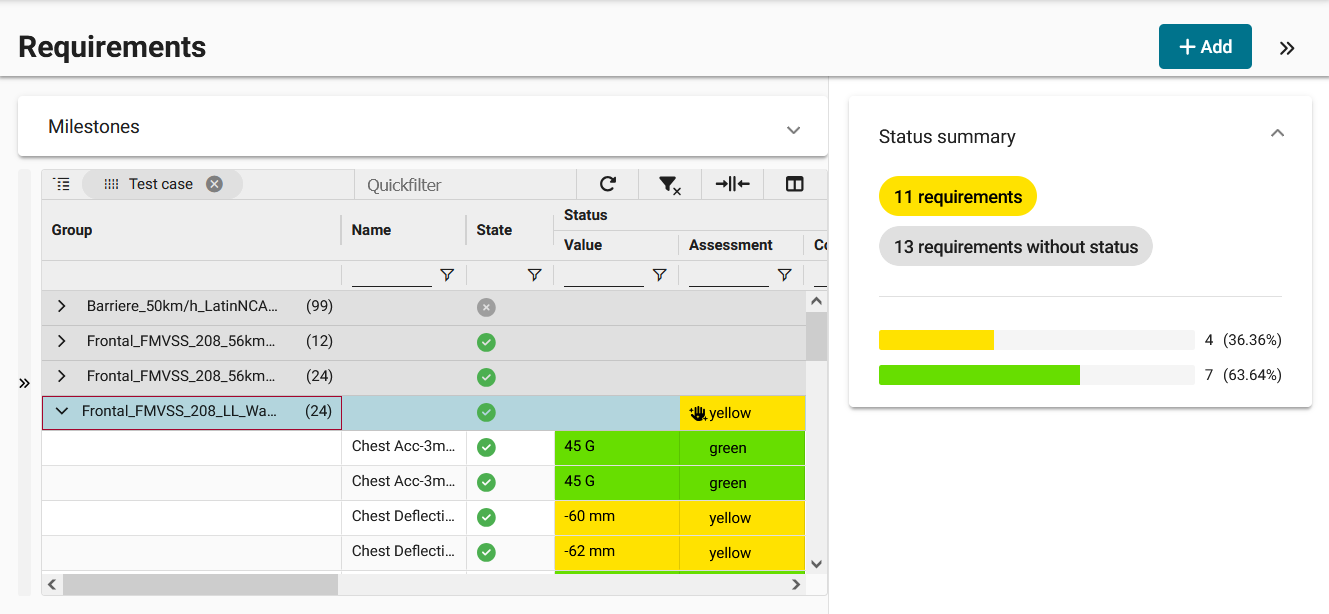Click first green assessment cell
The height and width of the screenshot is (614, 1329).
(x=742, y=448)
